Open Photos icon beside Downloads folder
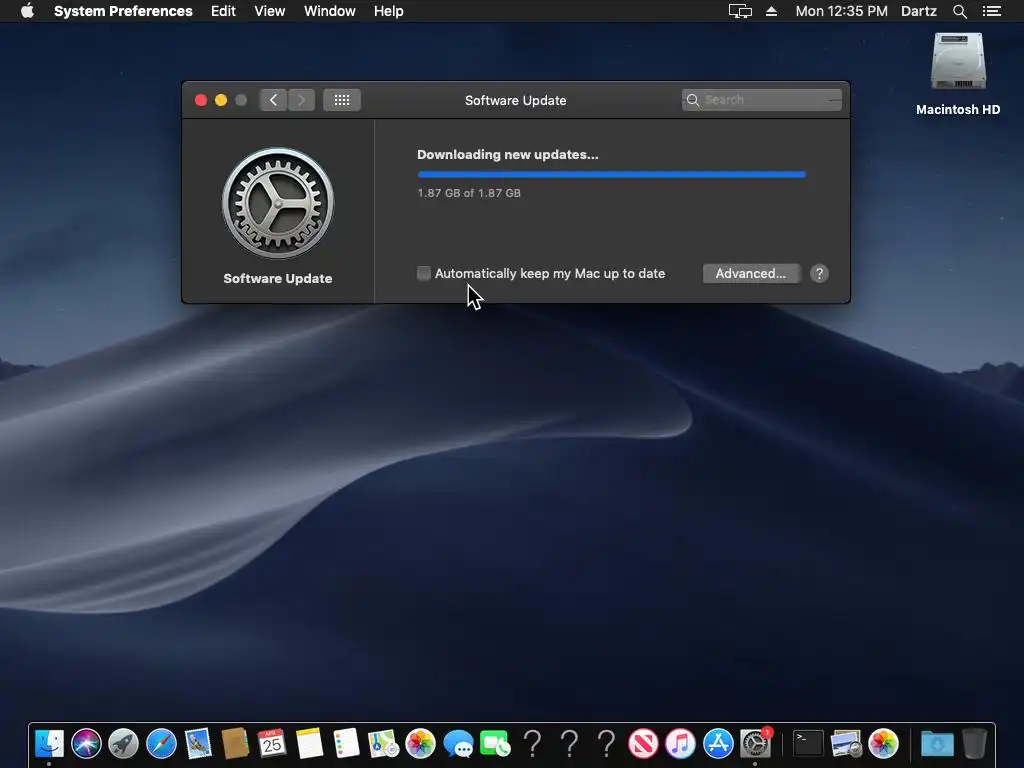Viewport: 1024px width, 768px height. pos(883,743)
